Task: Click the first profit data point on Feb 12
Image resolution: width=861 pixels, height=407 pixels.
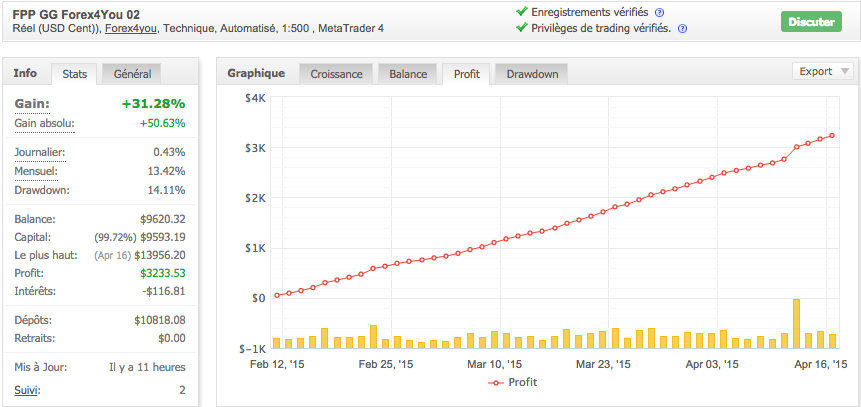Action: pos(277,296)
